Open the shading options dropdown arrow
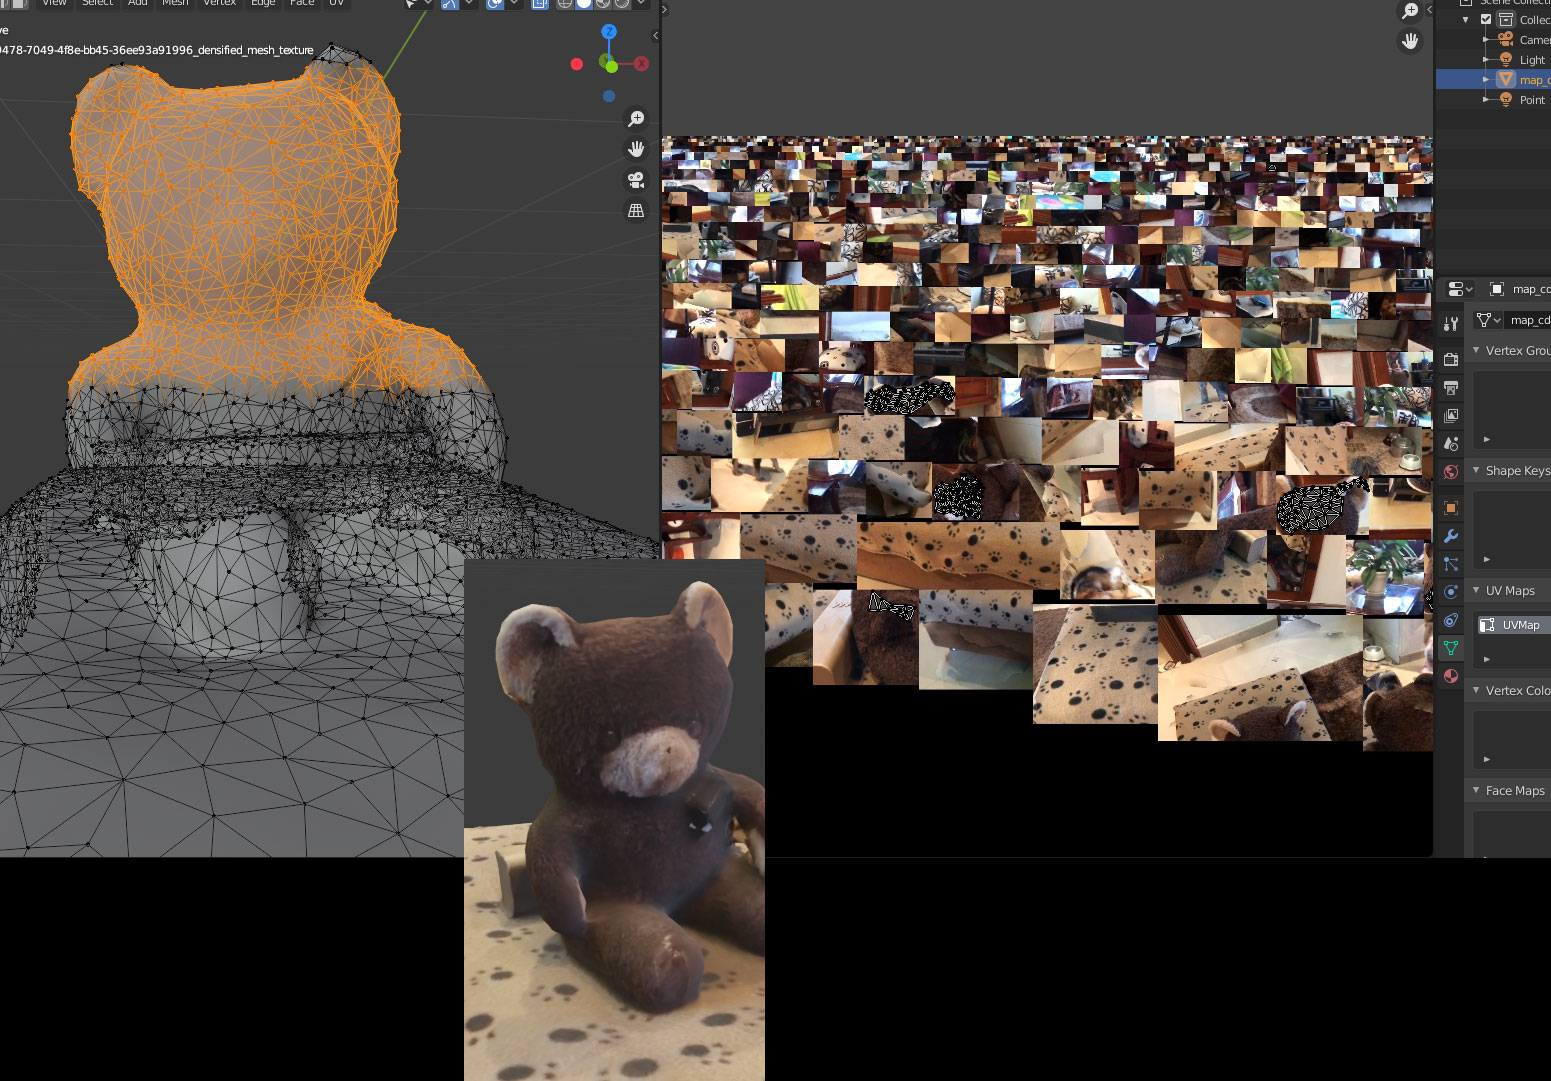Image resolution: width=1551 pixels, height=1081 pixels. pyautogui.click(x=641, y=3)
